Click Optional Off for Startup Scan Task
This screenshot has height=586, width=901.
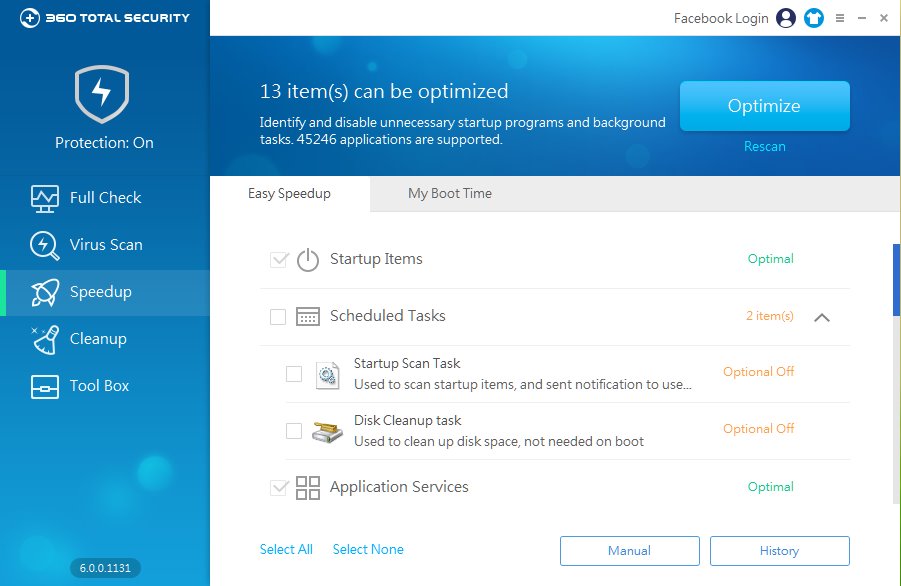[758, 372]
